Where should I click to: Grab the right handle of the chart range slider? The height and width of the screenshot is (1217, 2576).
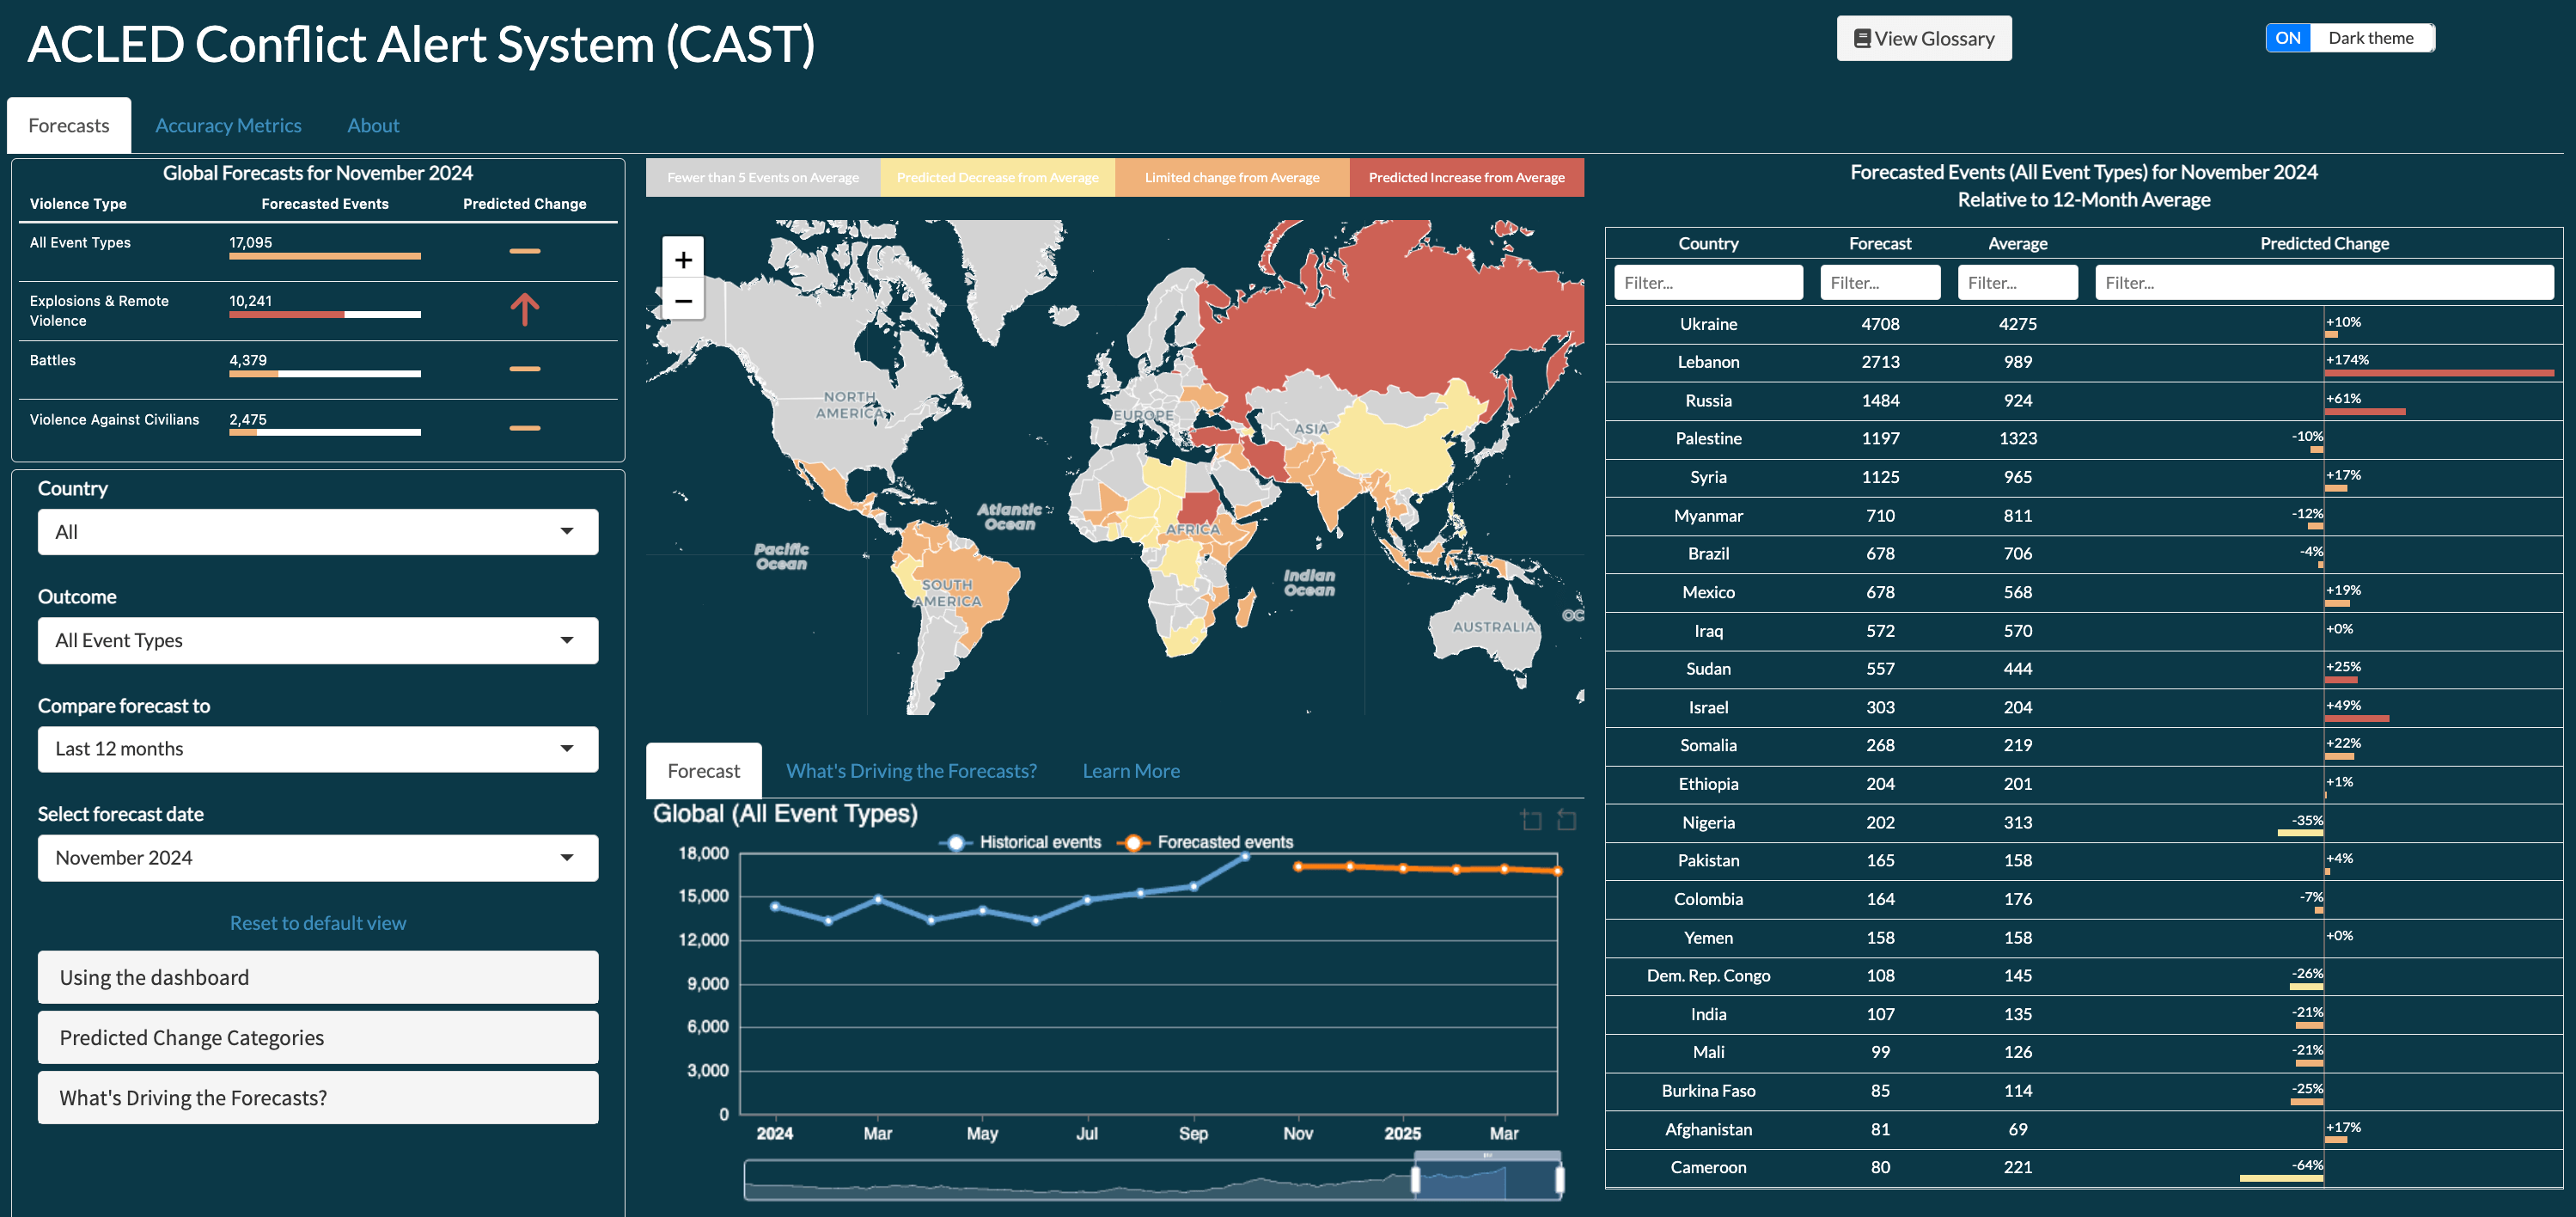[x=1559, y=1180]
